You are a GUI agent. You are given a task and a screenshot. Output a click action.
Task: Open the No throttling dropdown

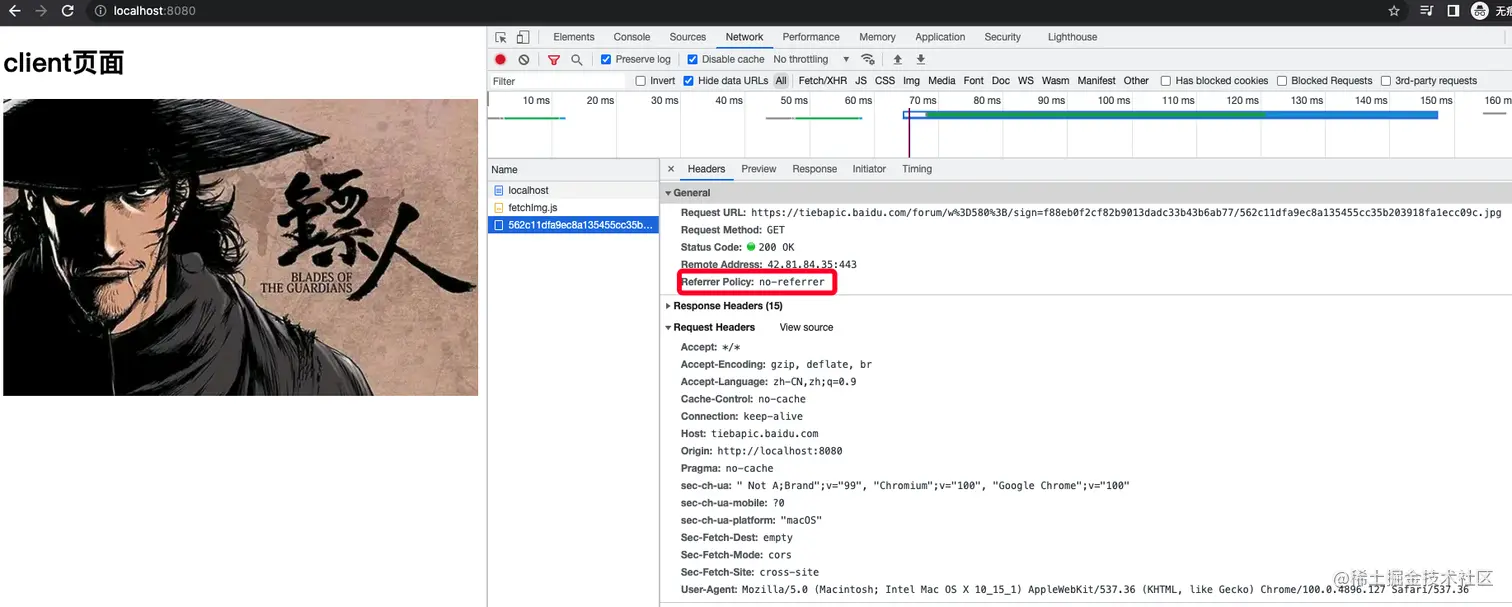811,59
